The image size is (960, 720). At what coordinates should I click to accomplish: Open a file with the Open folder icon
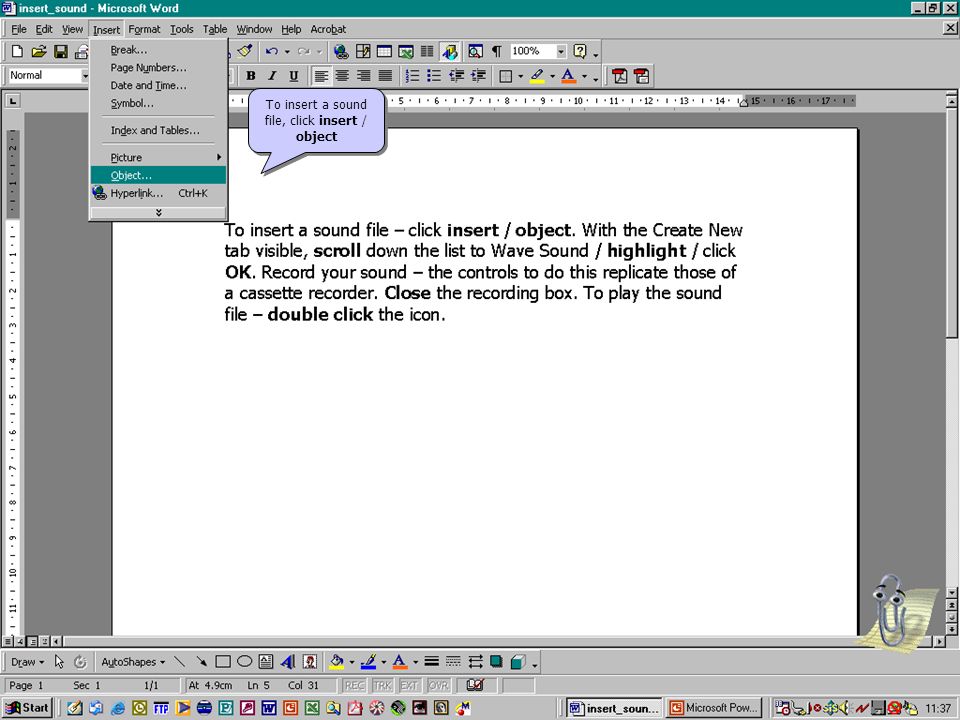(x=39, y=51)
